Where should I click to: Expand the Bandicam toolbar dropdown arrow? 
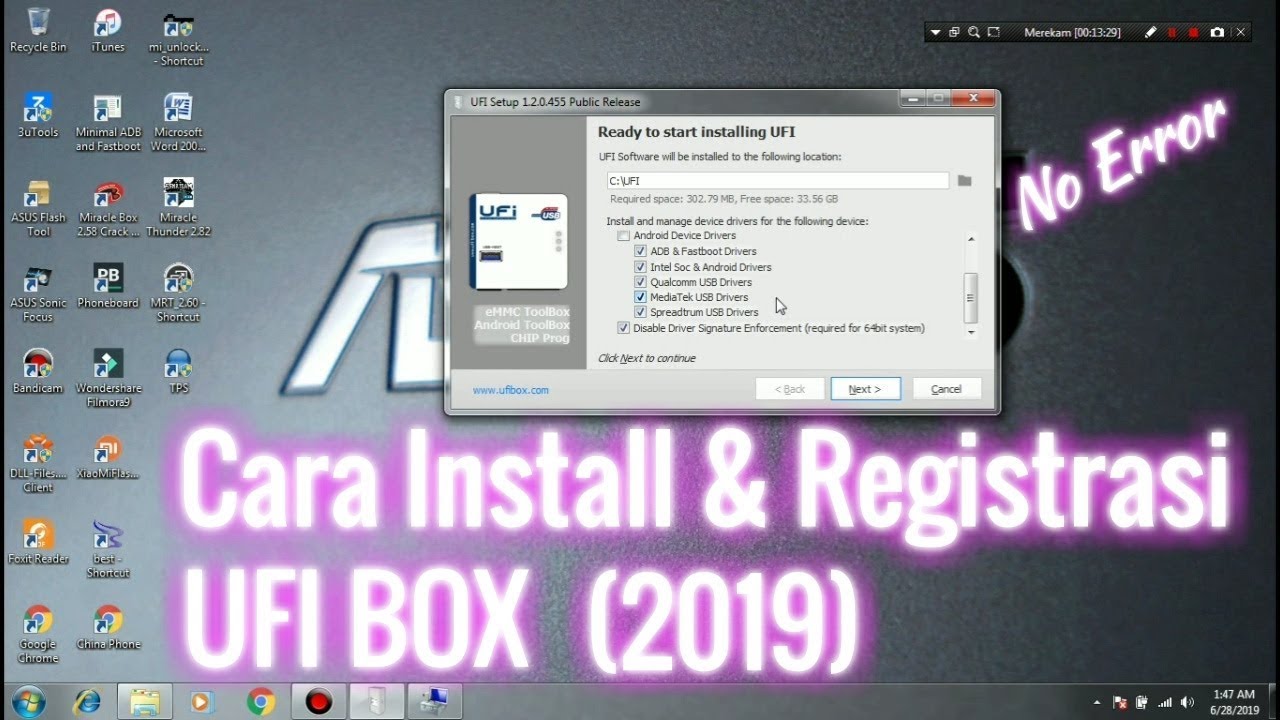coord(935,32)
